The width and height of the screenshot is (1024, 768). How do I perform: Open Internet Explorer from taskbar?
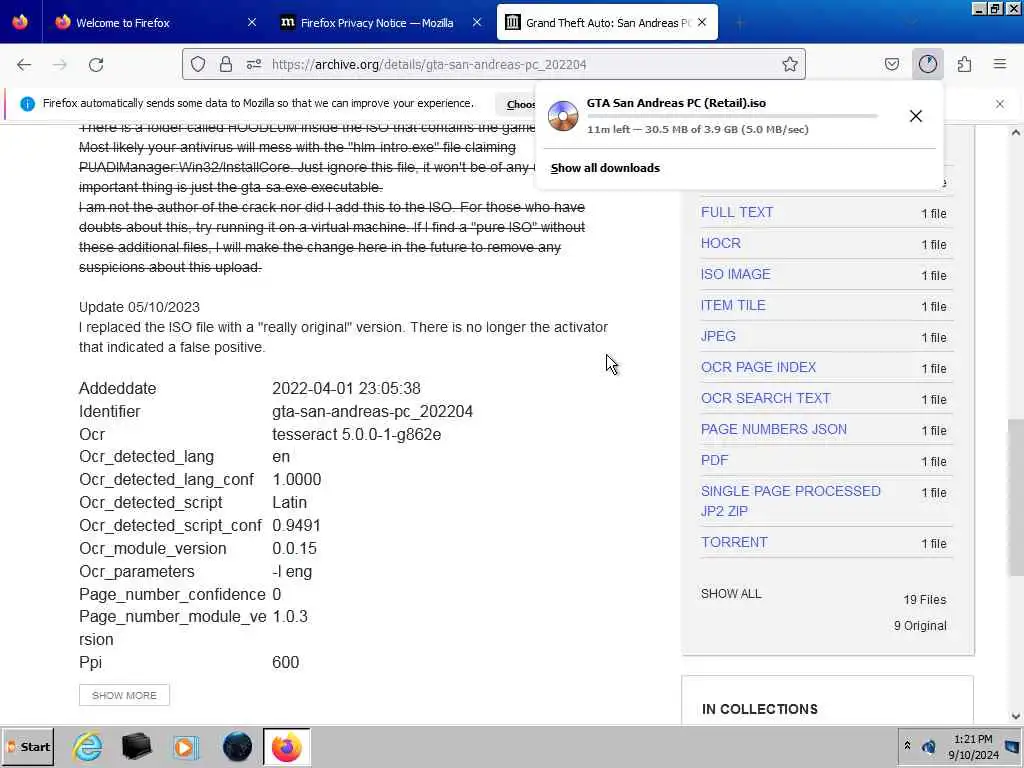[x=88, y=746]
